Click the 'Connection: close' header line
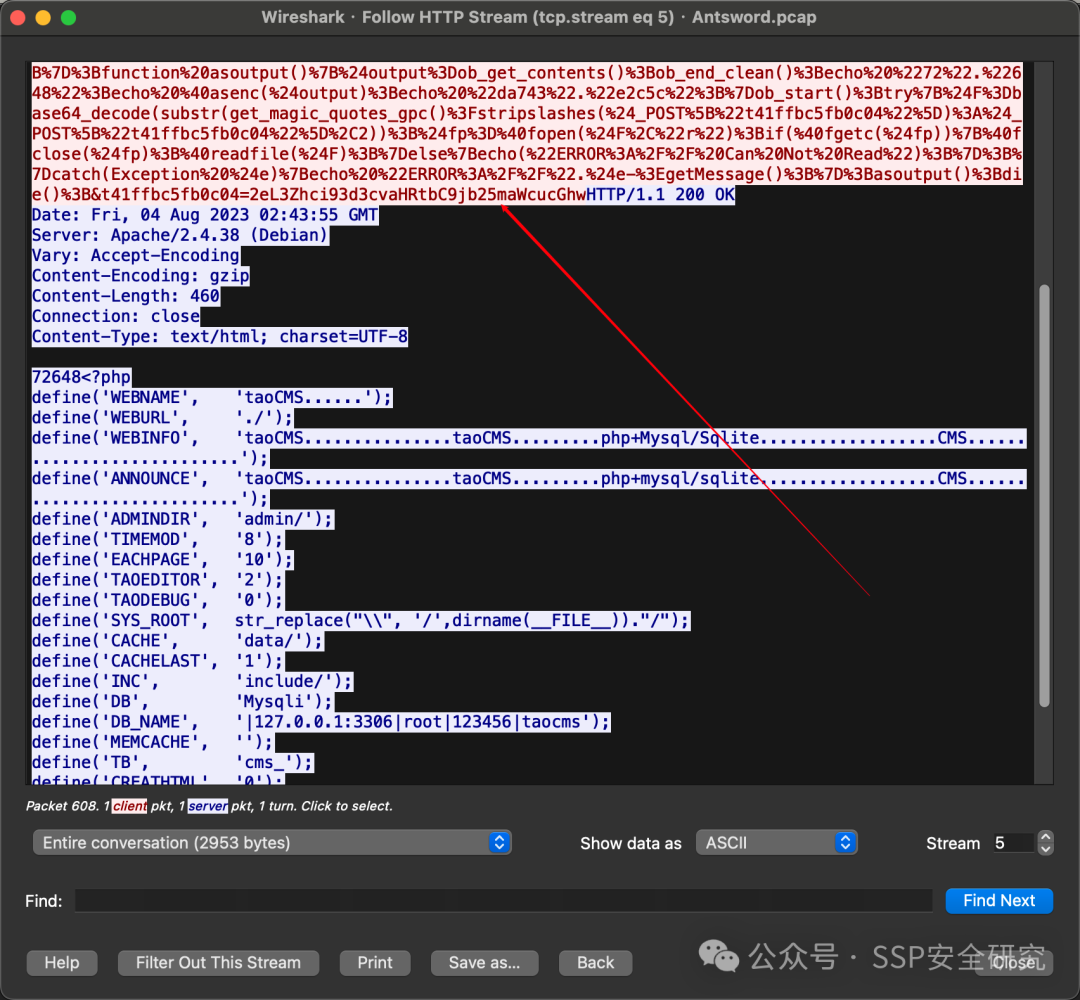The image size is (1080, 1000). tap(116, 316)
